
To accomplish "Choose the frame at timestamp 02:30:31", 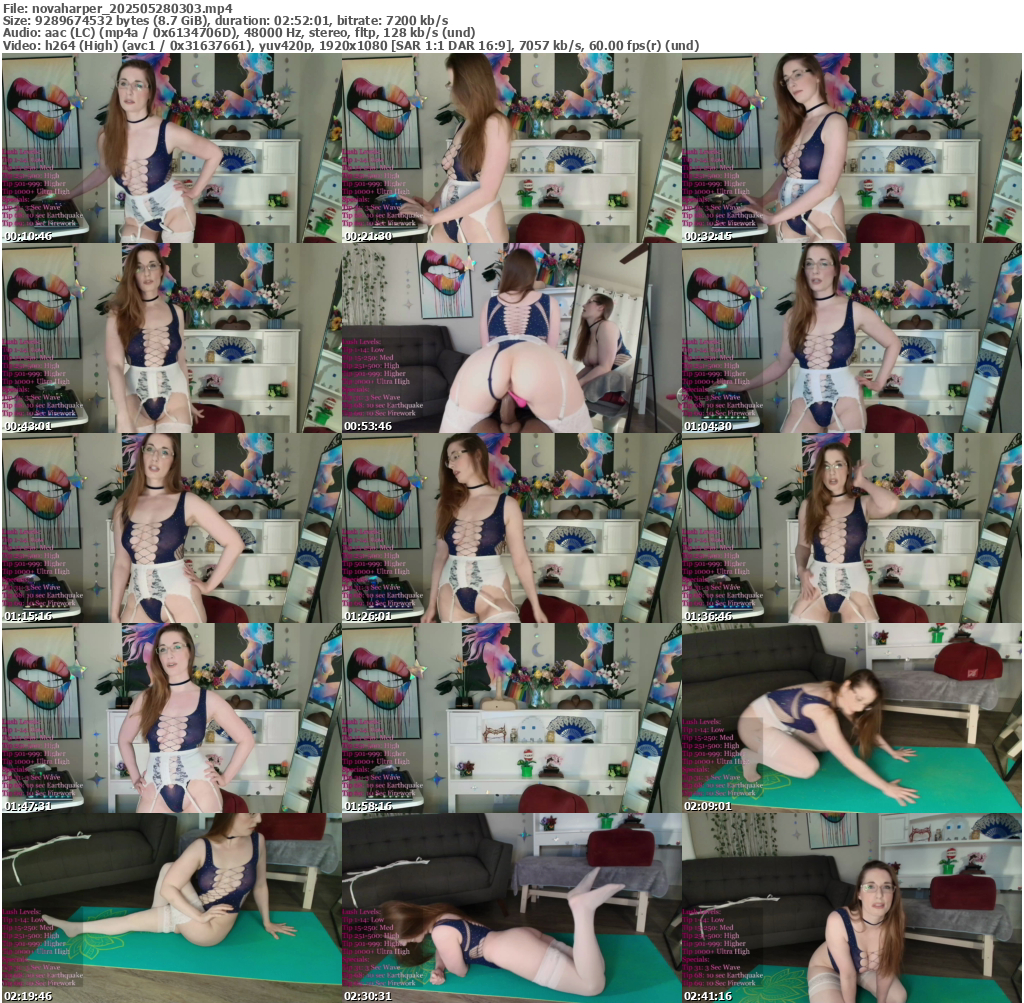I will coord(511,908).
